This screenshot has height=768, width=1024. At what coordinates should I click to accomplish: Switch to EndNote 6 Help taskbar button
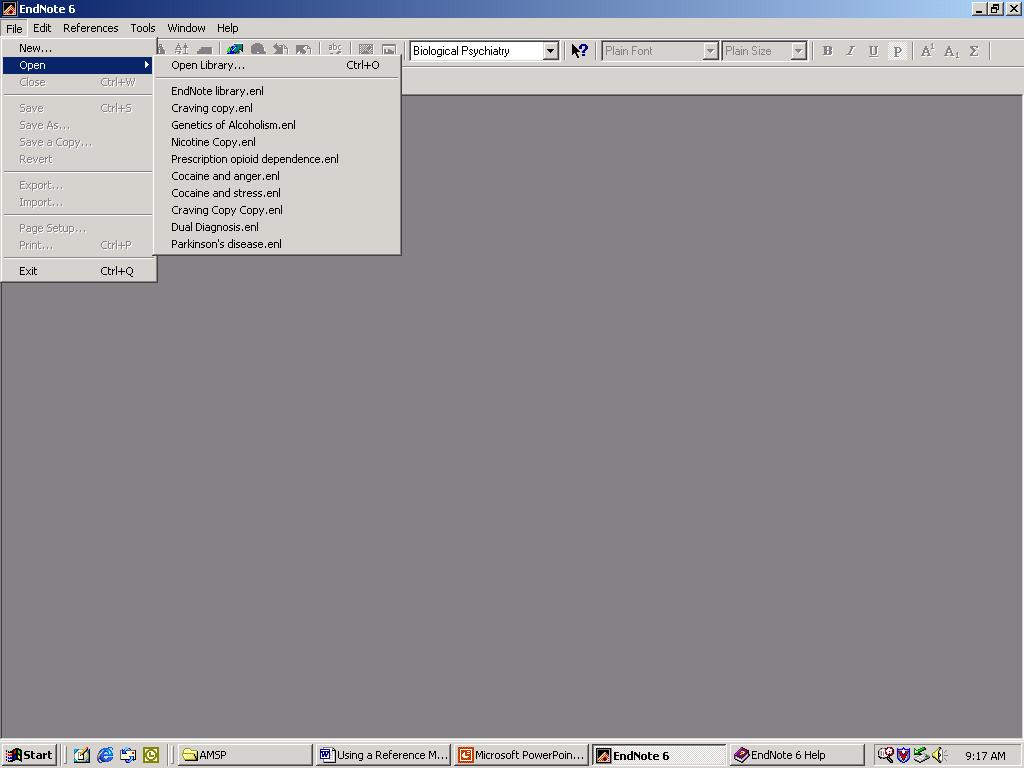coord(797,755)
